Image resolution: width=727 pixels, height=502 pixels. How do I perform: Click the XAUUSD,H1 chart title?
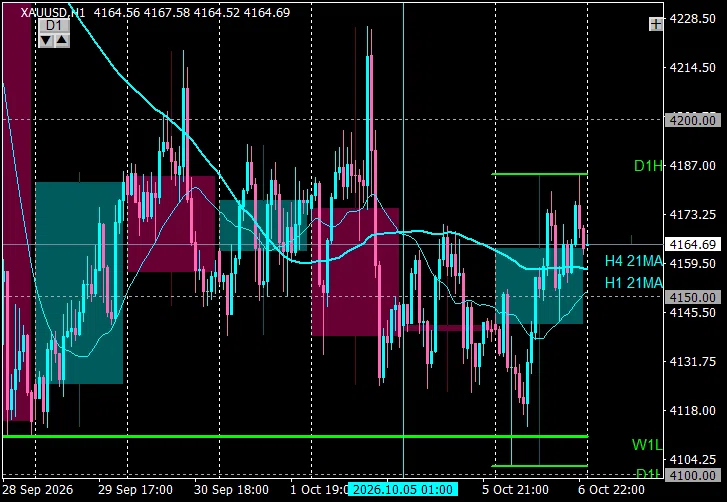53,13
